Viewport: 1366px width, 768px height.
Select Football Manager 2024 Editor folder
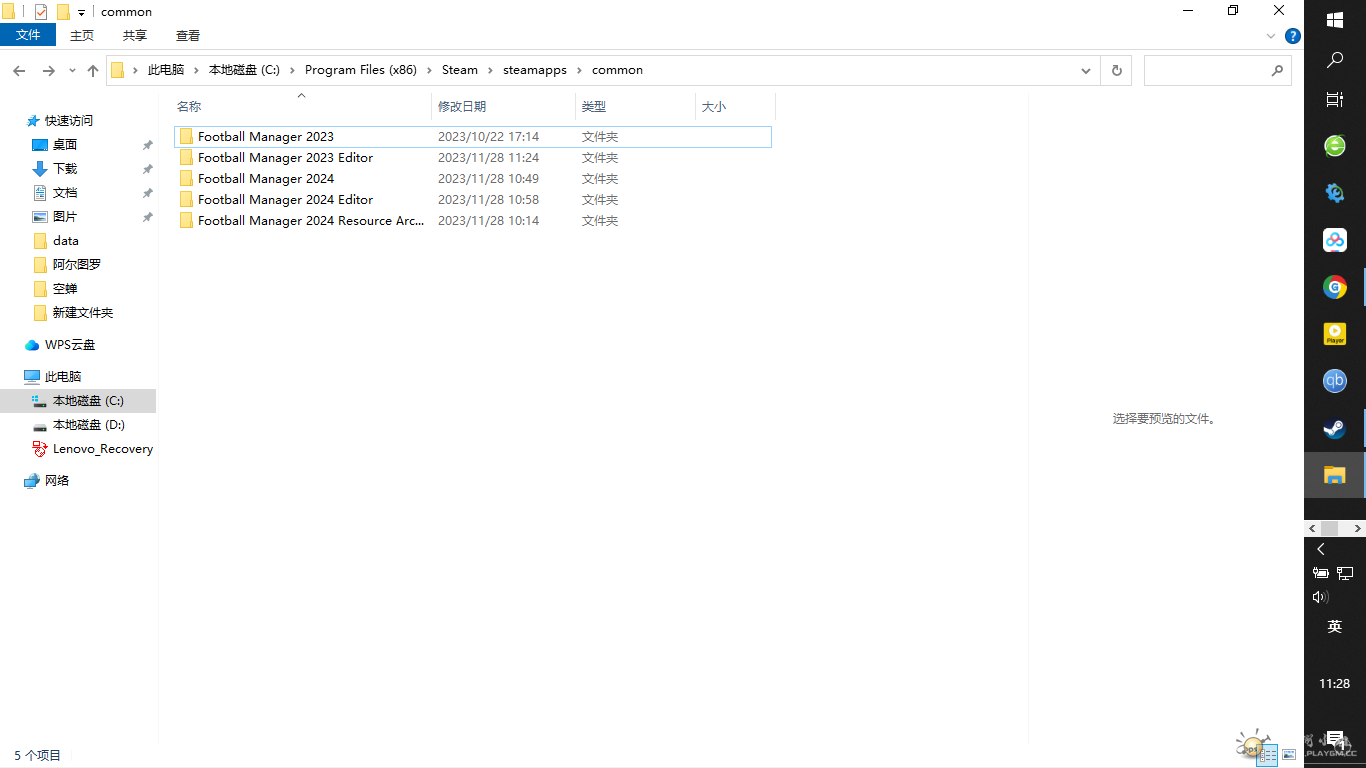coord(472,200)
